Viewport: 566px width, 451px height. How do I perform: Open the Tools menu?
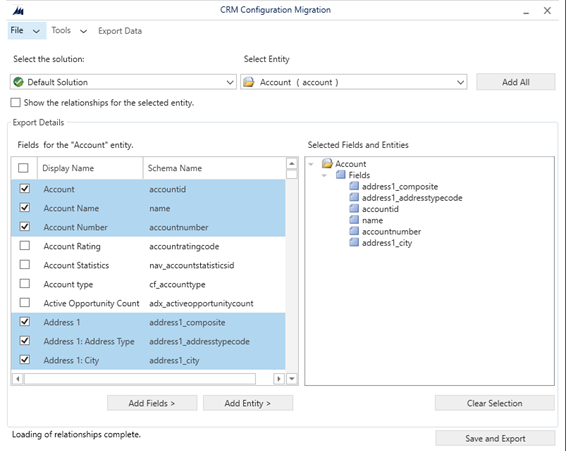click(x=69, y=31)
